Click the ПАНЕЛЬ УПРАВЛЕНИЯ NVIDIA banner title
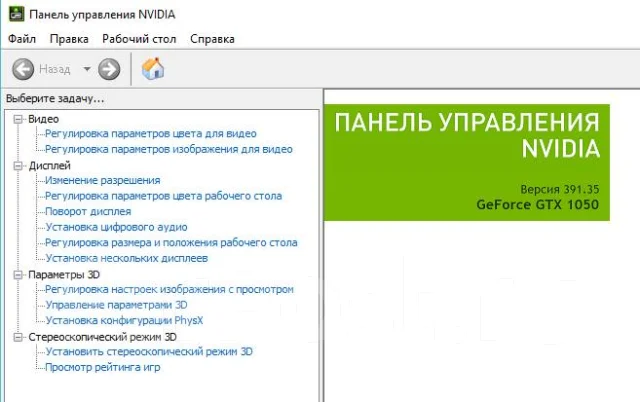The height and width of the screenshot is (402, 640). pos(467,135)
